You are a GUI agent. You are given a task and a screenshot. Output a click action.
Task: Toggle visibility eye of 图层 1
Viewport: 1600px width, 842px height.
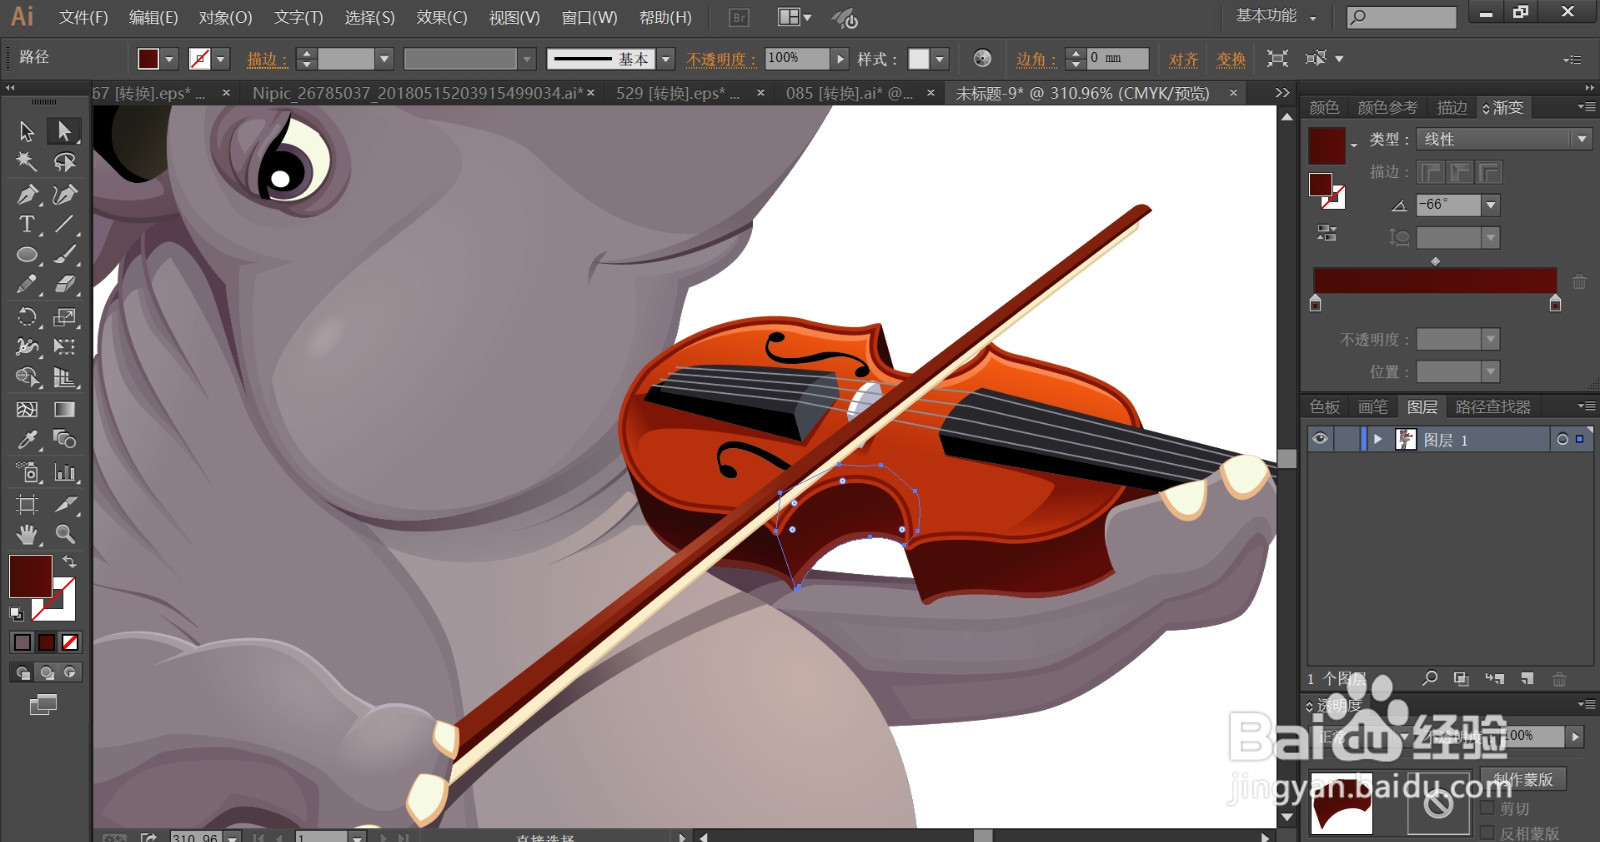(1320, 439)
